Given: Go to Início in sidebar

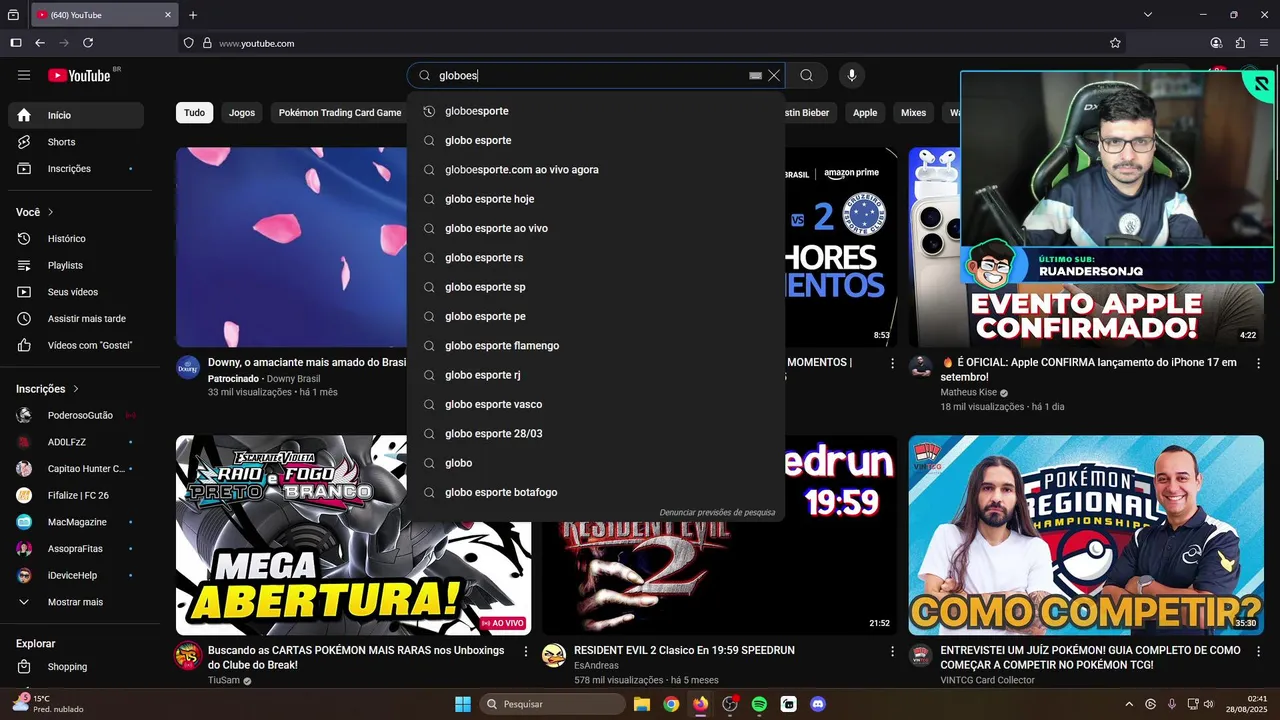Looking at the screenshot, I should 76,115.
